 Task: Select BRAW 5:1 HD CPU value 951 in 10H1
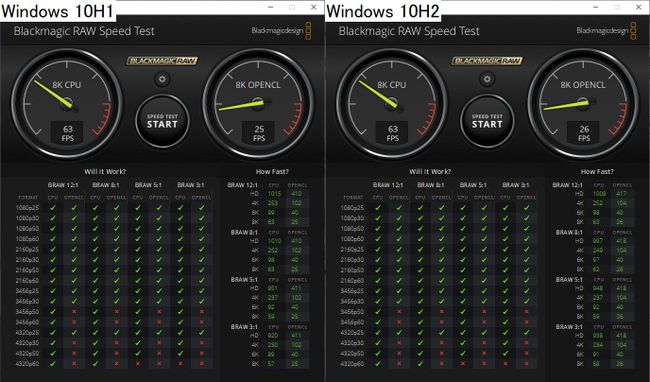point(273,288)
